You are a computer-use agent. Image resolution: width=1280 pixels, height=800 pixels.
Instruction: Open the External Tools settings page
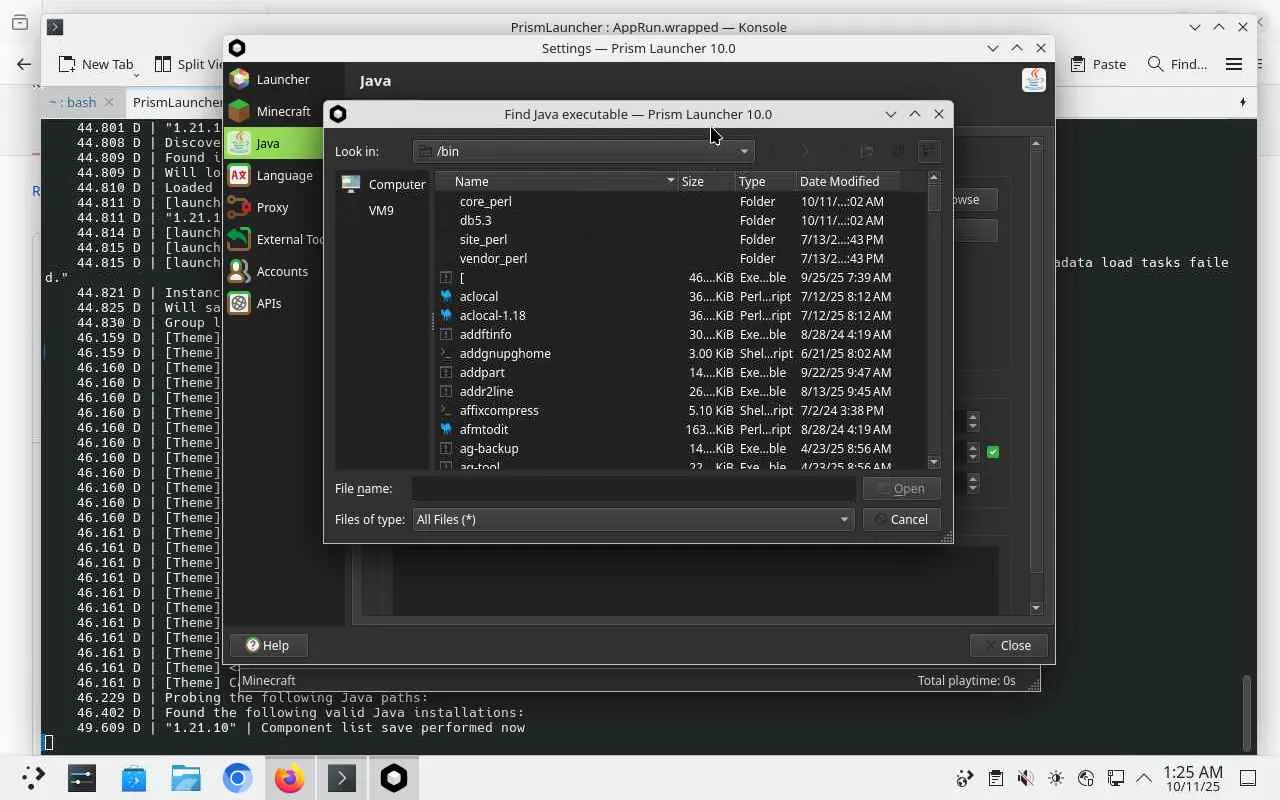[275, 239]
